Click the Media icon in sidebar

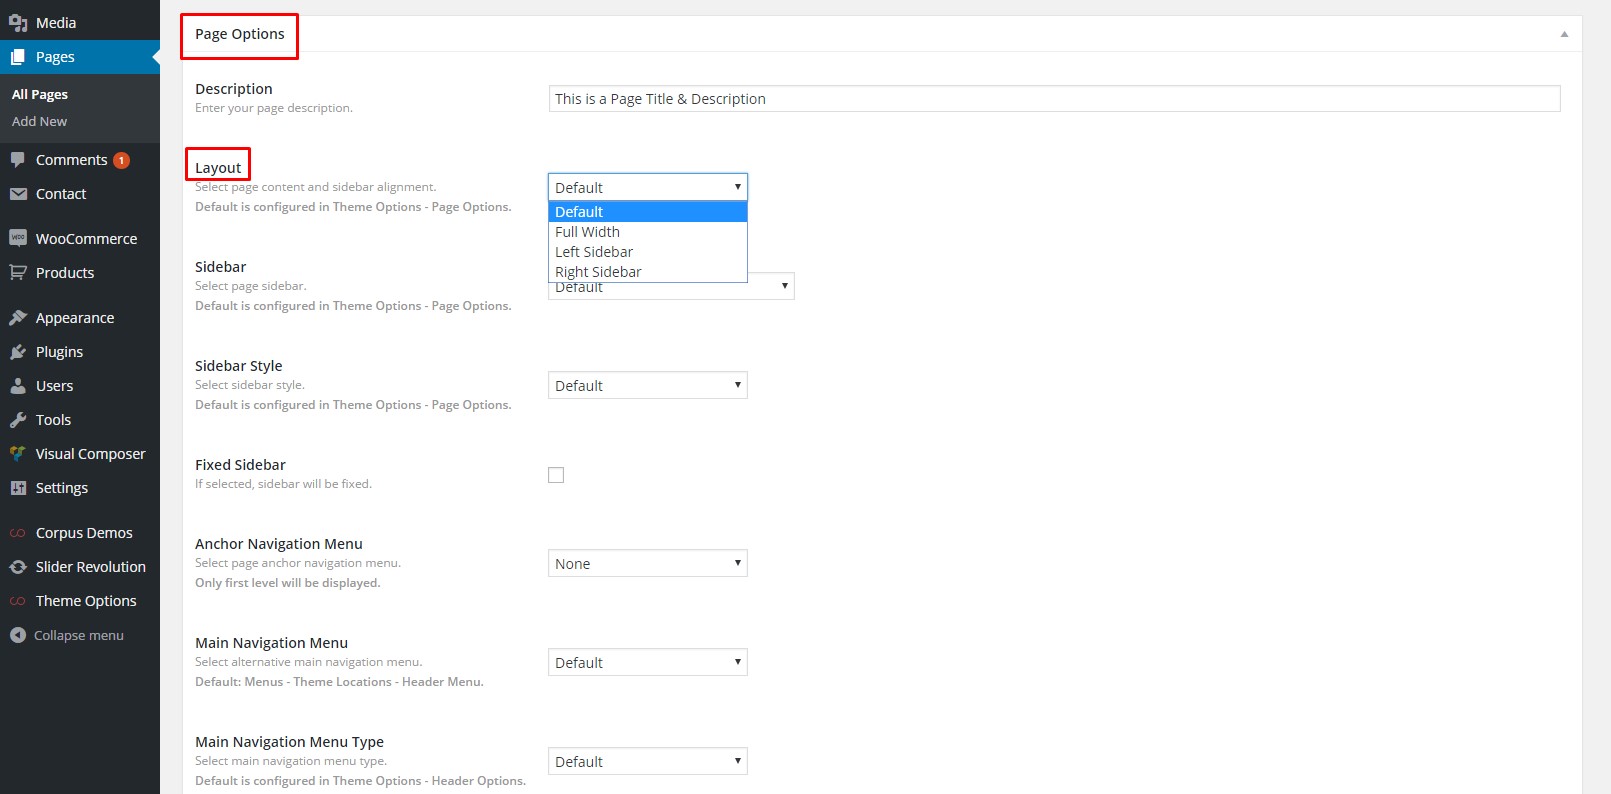(18, 22)
